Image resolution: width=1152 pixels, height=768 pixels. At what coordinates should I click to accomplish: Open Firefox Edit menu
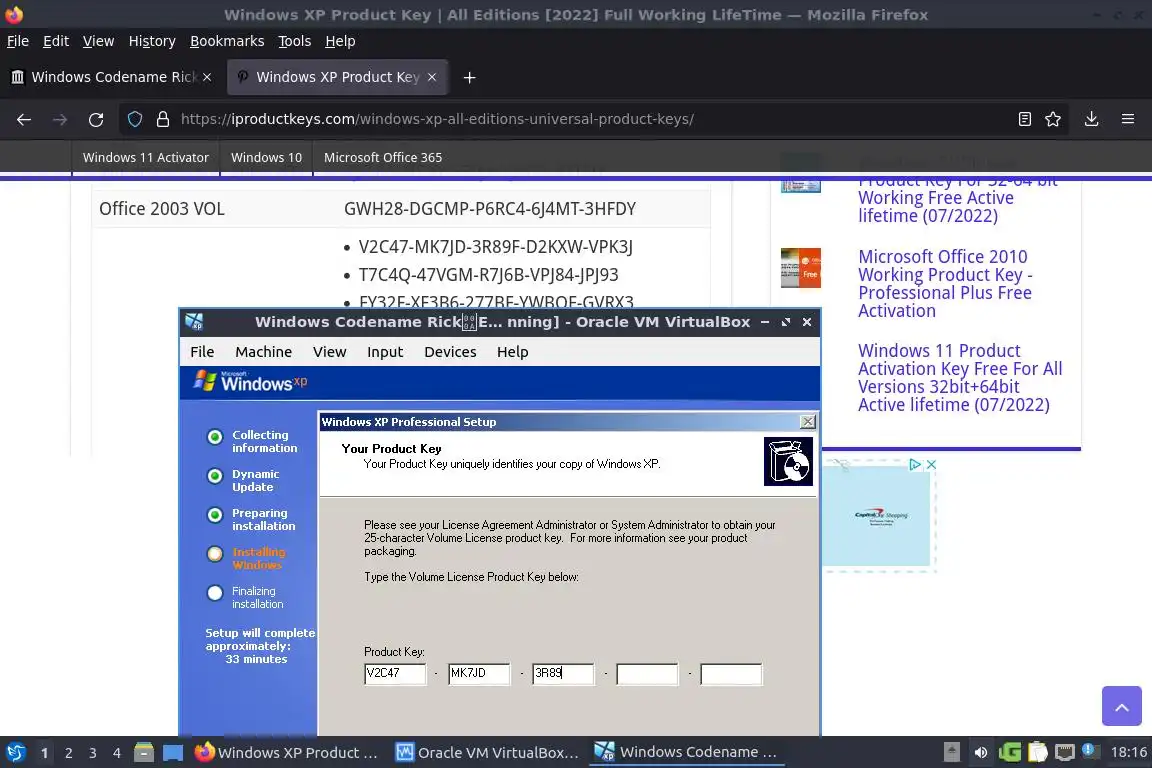(x=56, y=41)
